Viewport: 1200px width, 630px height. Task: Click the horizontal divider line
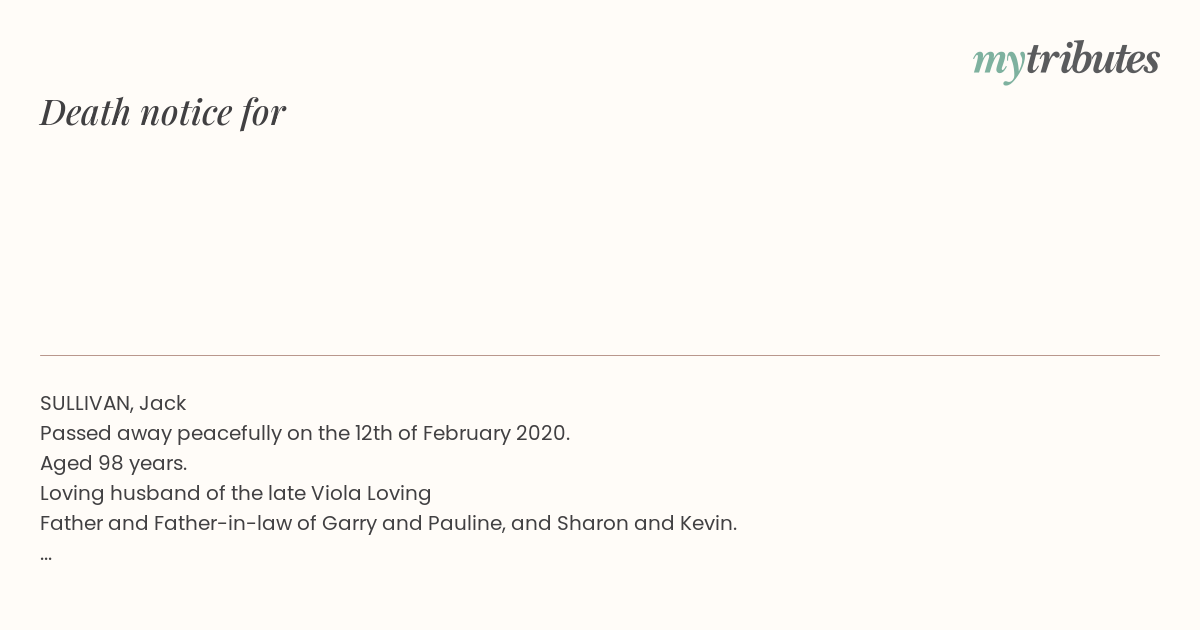pos(600,355)
